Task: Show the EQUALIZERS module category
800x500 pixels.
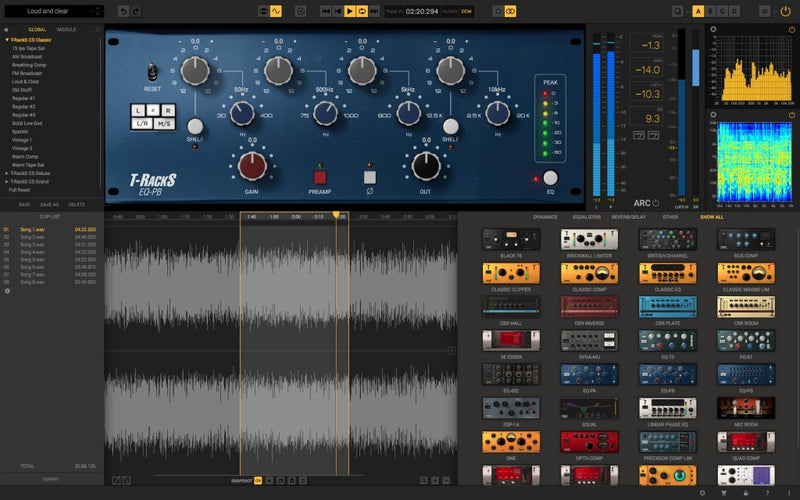Action: coord(586,216)
